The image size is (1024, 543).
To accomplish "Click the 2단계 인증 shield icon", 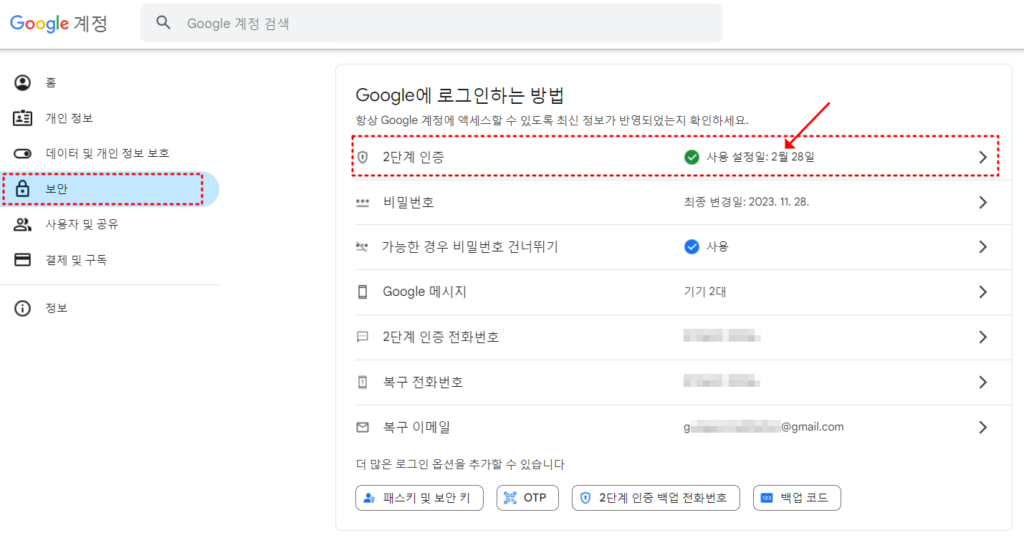I will tap(362, 157).
